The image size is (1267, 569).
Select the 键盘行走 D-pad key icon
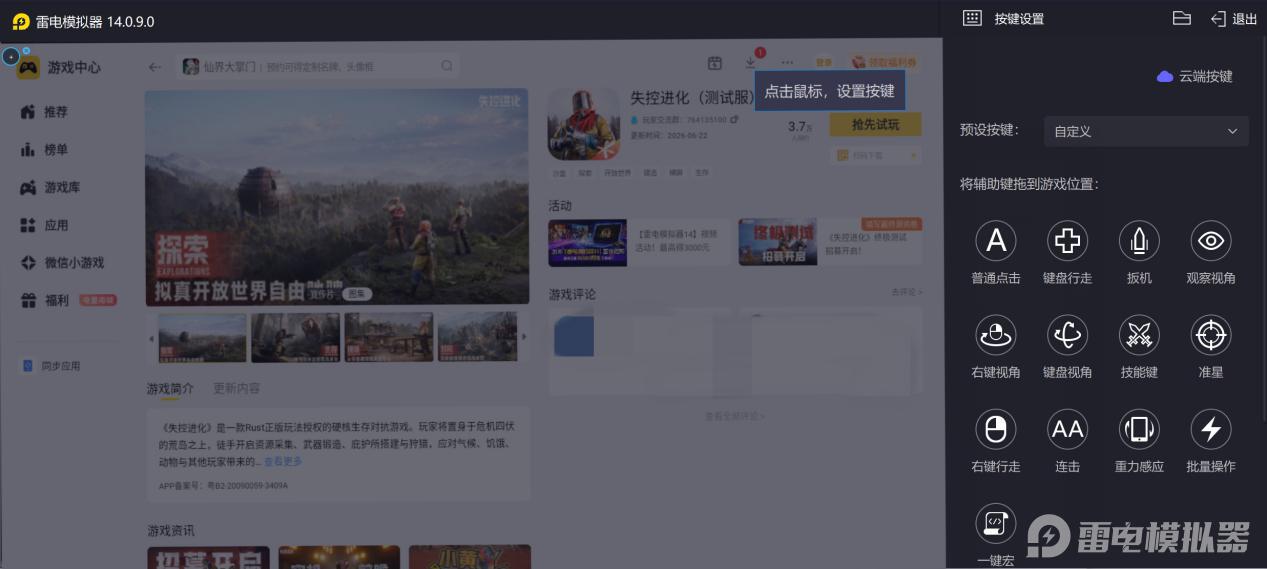click(1067, 240)
